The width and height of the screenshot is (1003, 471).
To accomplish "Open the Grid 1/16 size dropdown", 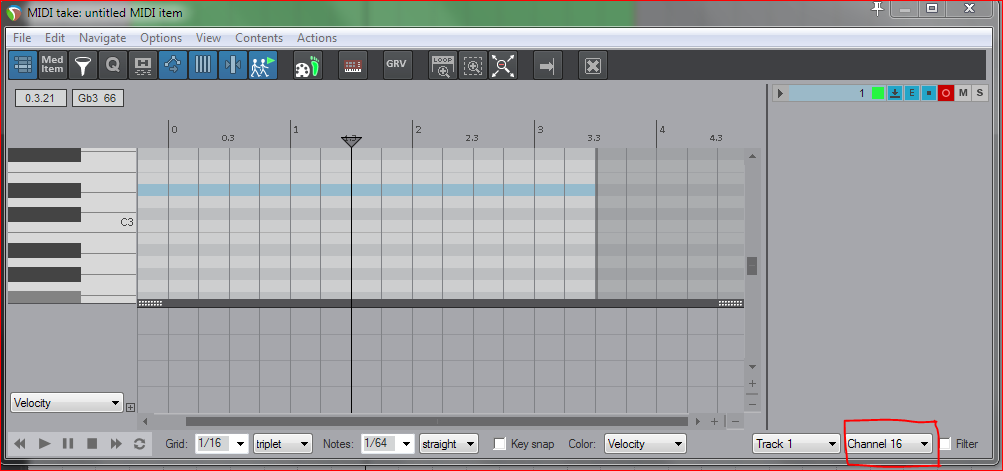I will [222, 443].
